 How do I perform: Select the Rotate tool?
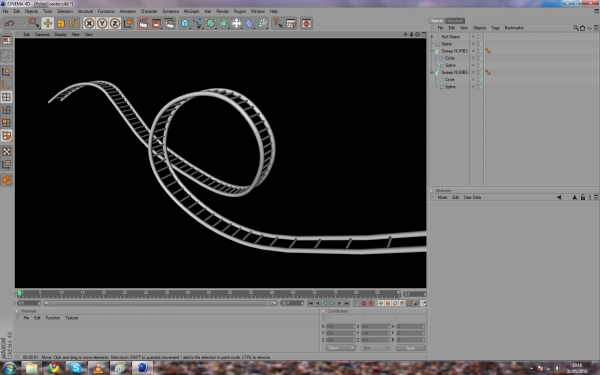73,23
